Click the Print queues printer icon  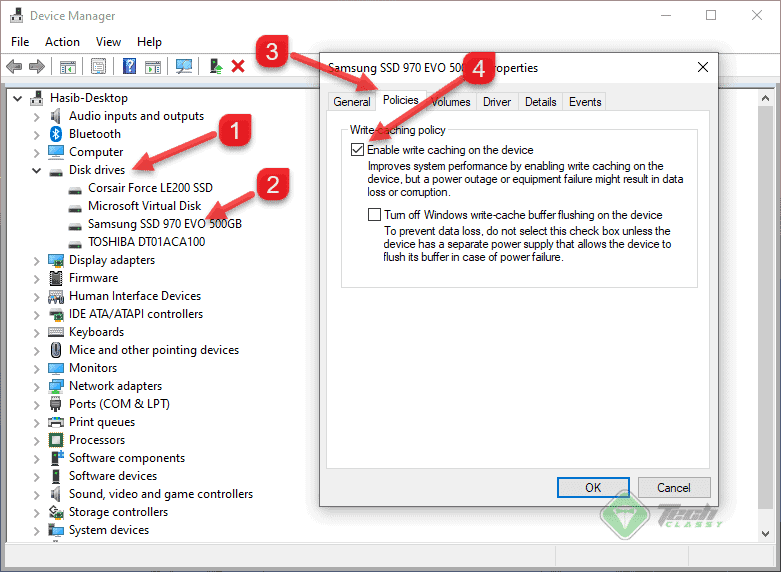(56, 422)
